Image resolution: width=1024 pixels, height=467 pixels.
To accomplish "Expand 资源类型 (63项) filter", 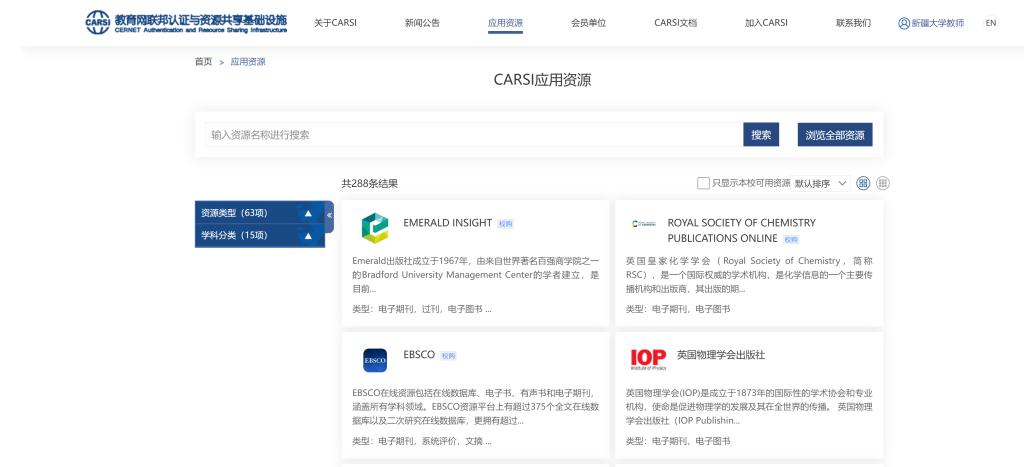I will click(260, 213).
